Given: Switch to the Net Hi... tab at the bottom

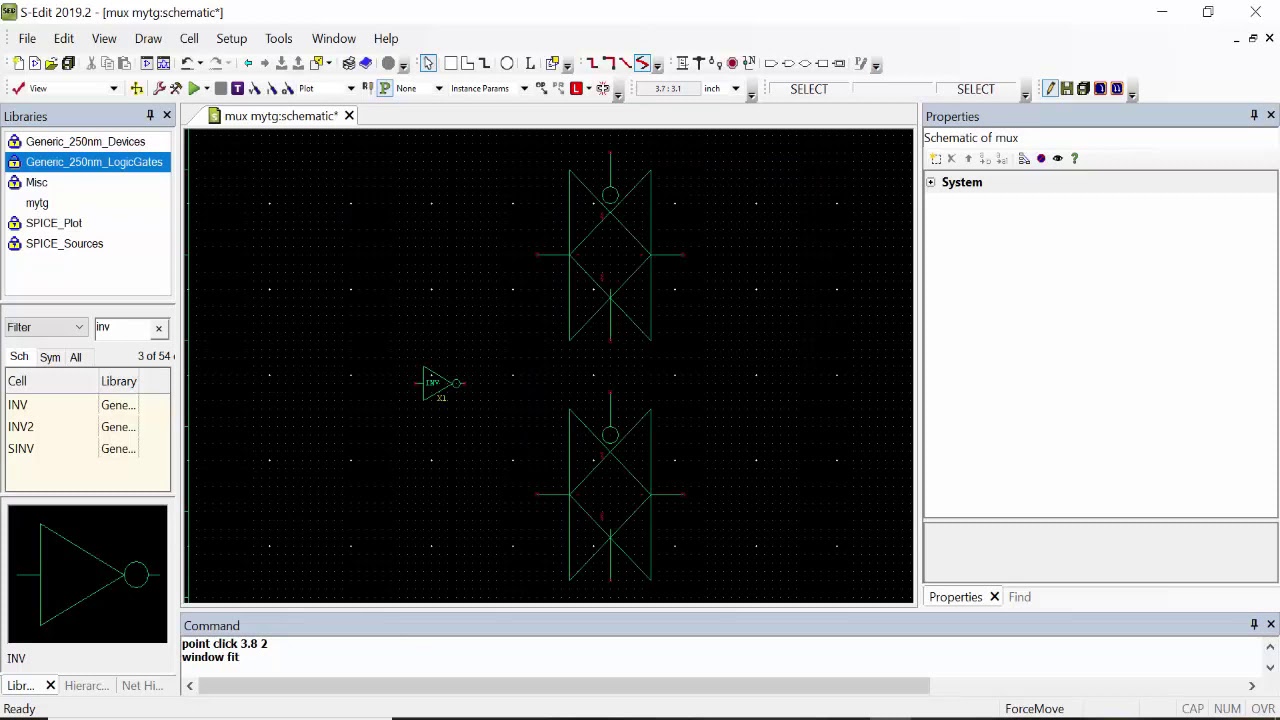Looking at the screenshot, I should (142, 685).
